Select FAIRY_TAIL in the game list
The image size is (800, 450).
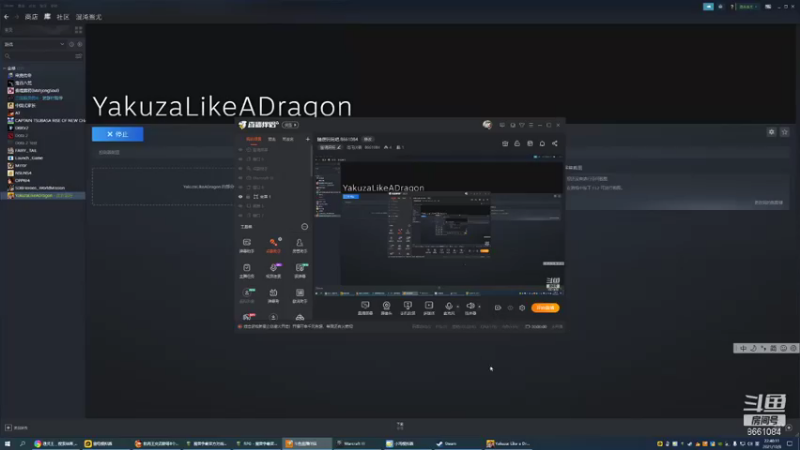[x=26, y=151]
